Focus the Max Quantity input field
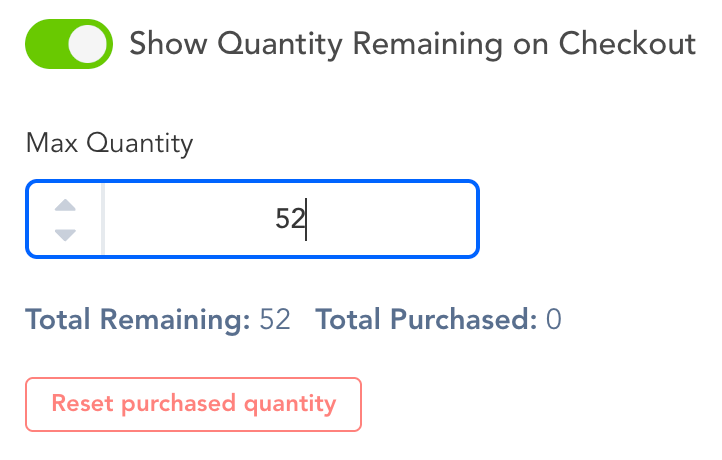Viewport: 722px width, 460px height. click(290, 219)
